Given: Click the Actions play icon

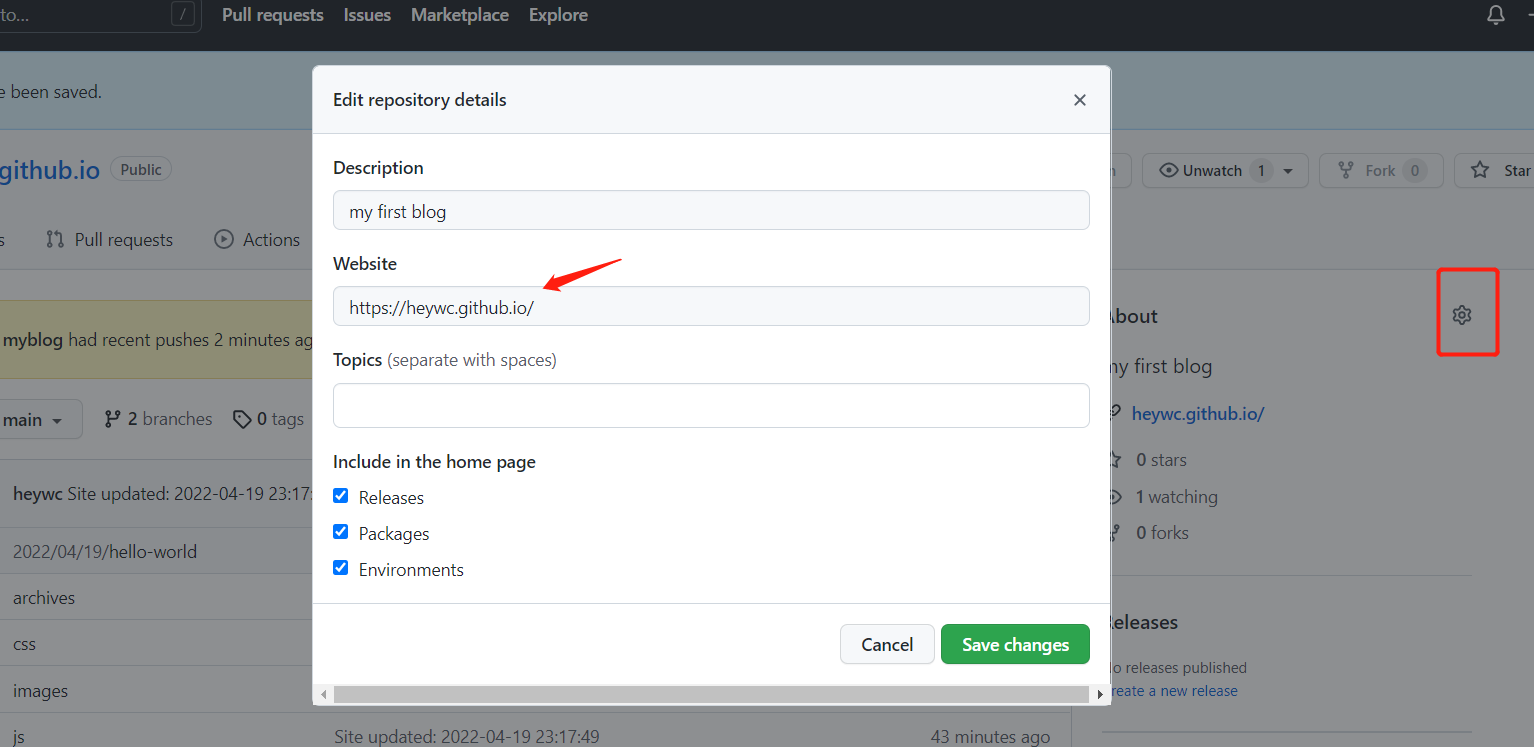Looking at the screenshot, I should [224, 240].
